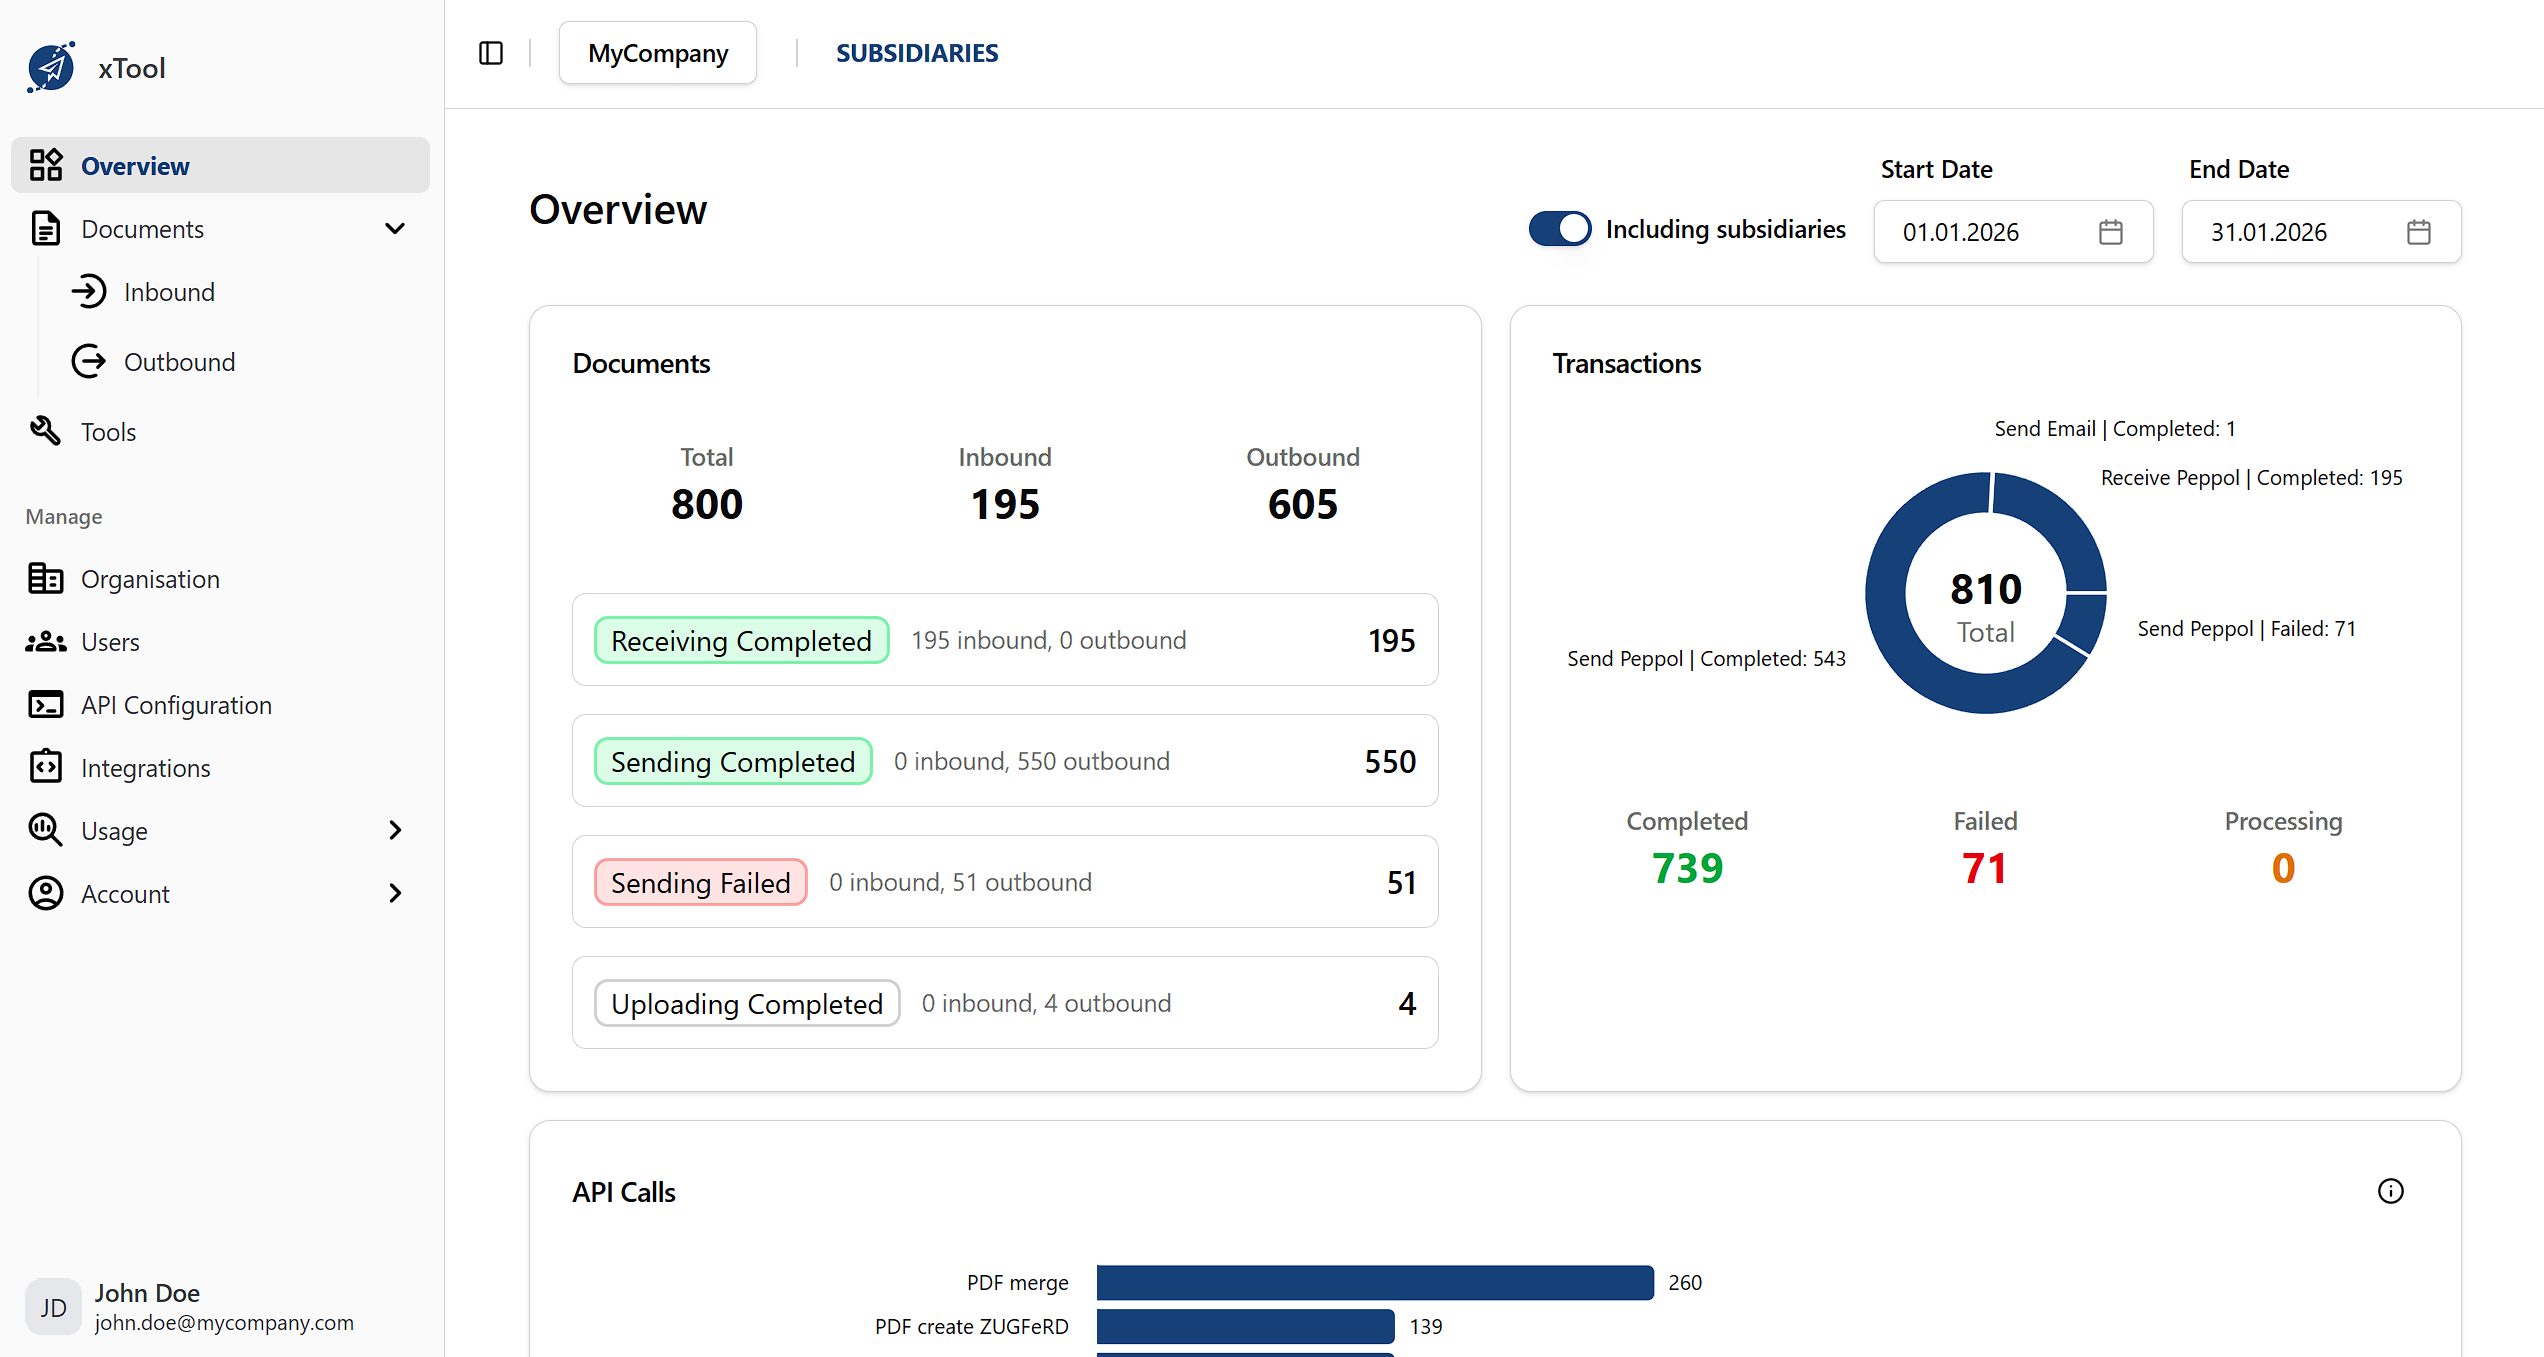The width and height of the screenshot is (2544, 1357).
Task: Collapse the Documents section chevron
Action: [x=395, y=228]
